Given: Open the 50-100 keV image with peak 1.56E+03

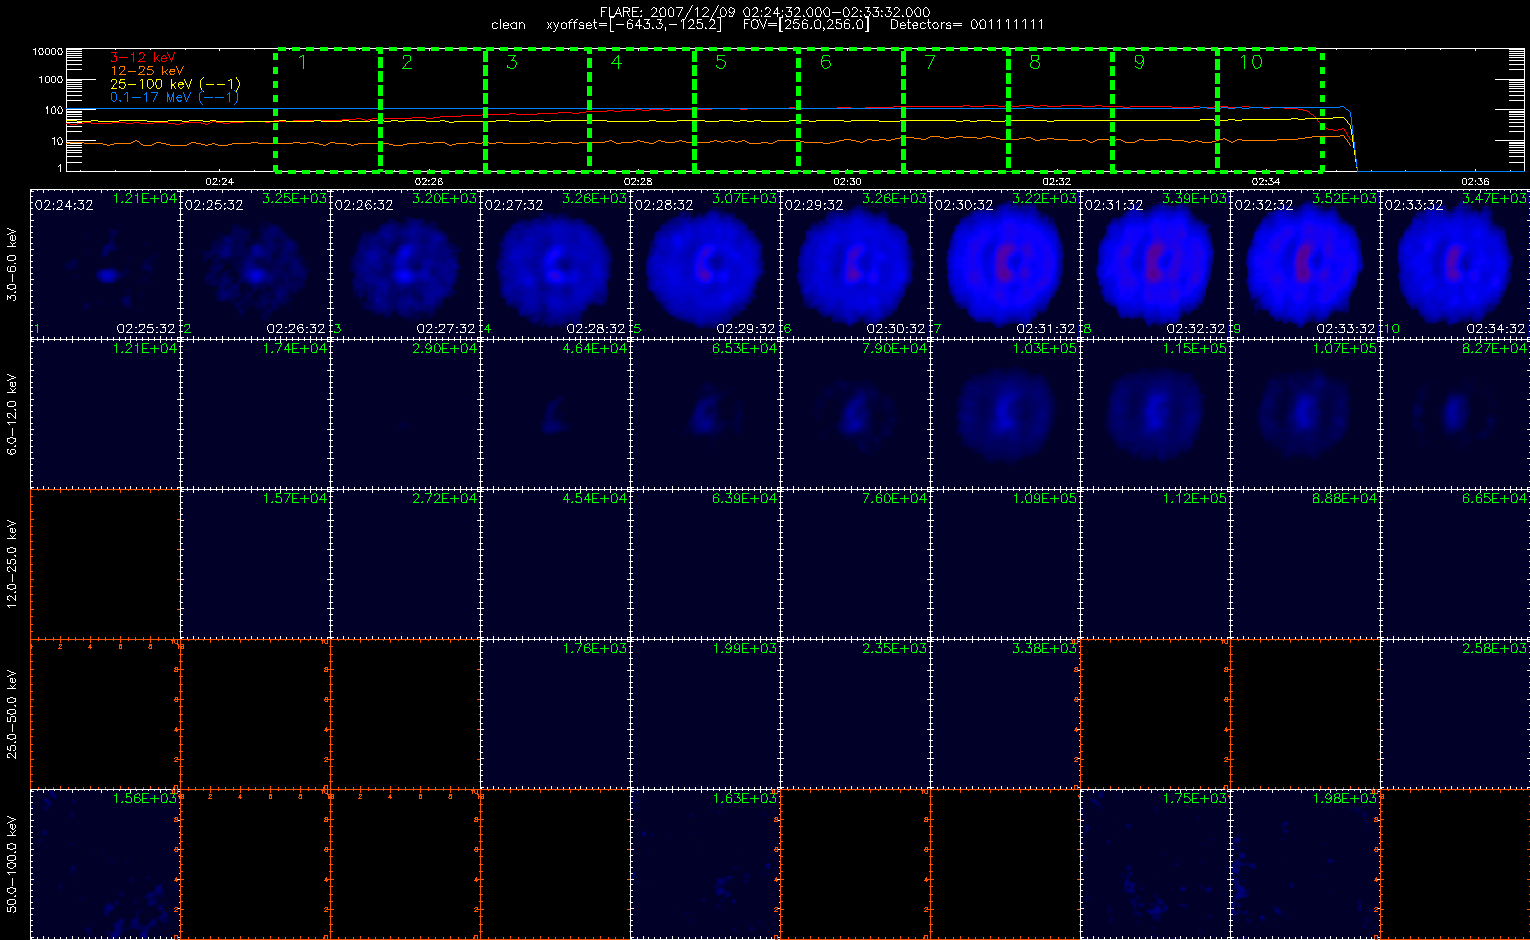Looking at the screenshot, I should tap(106, 864).
